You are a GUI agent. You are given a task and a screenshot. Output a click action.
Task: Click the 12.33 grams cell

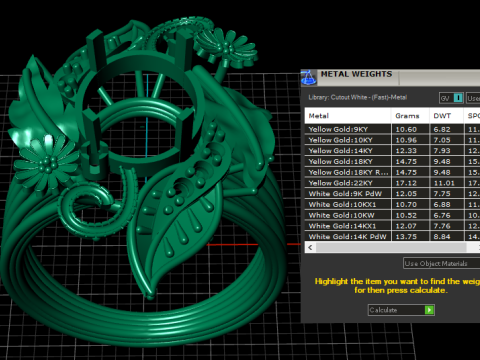[x=410, y=151]
